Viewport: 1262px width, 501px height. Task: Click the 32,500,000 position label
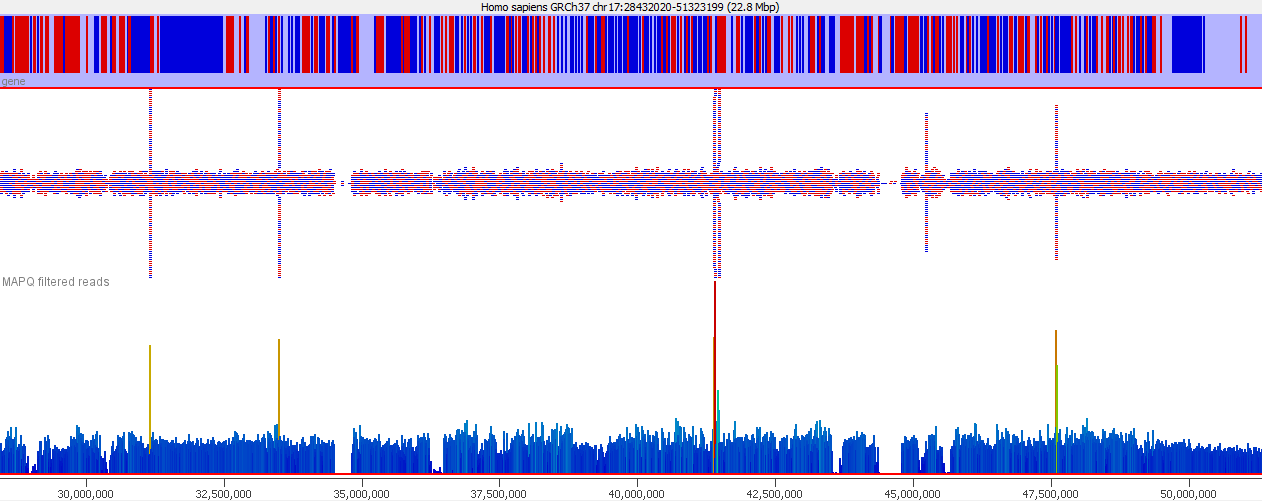[224, 493]
